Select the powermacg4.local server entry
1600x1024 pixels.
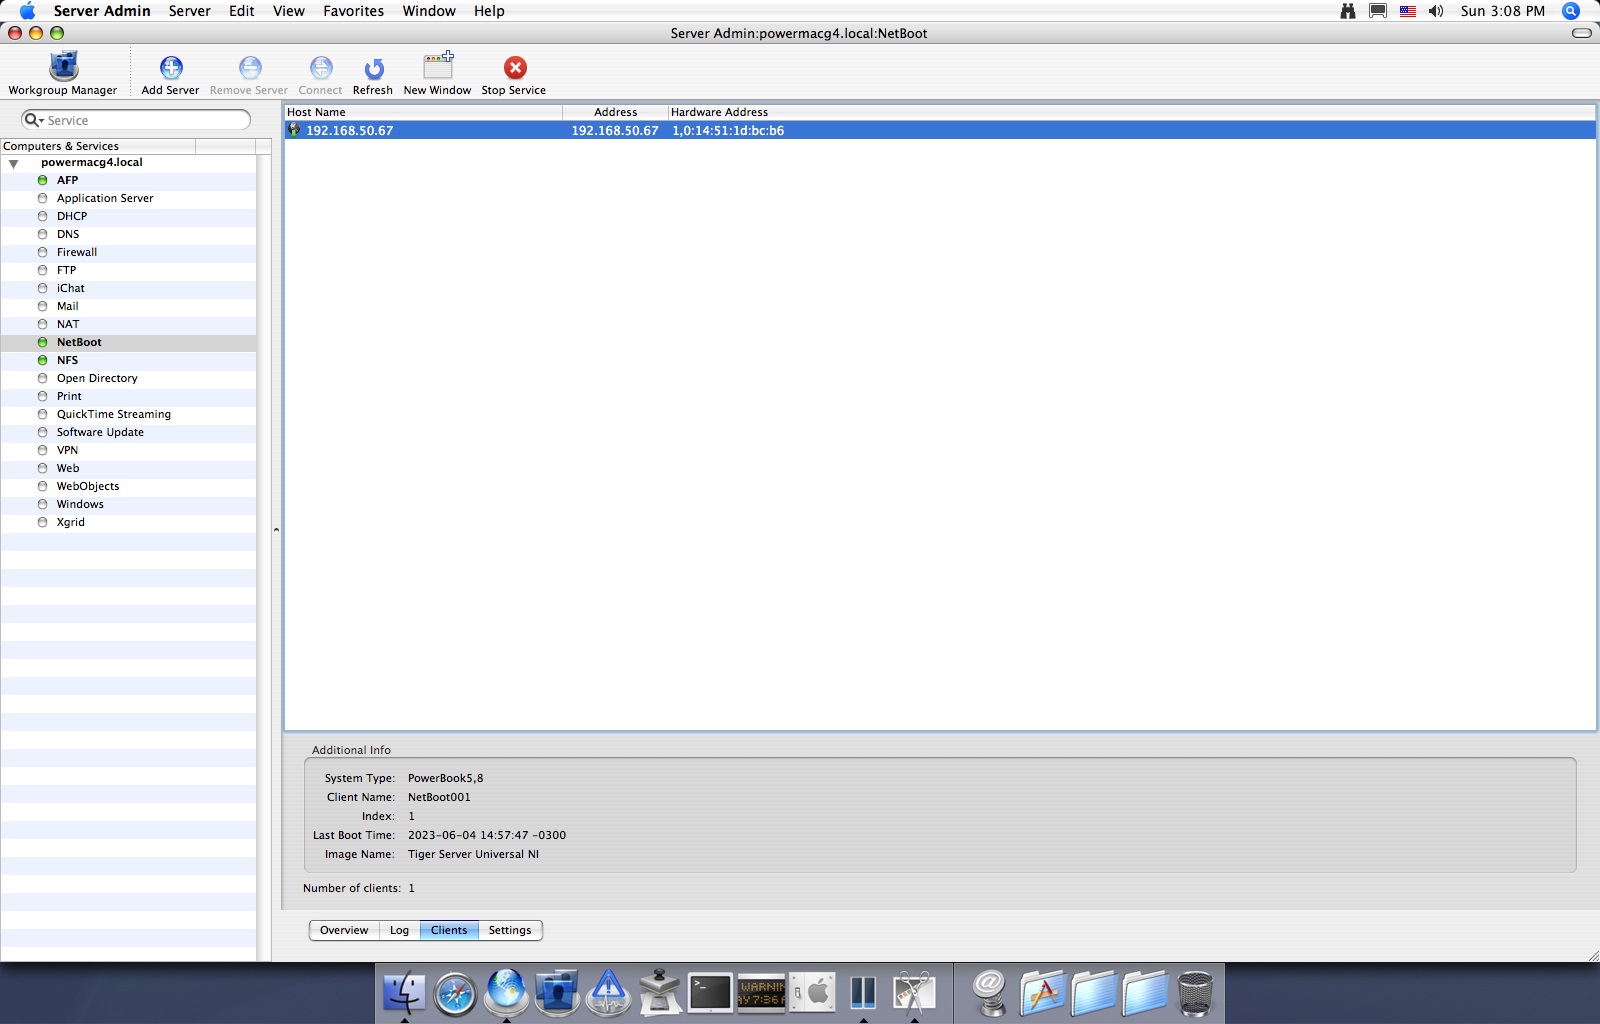pos(92,162)
